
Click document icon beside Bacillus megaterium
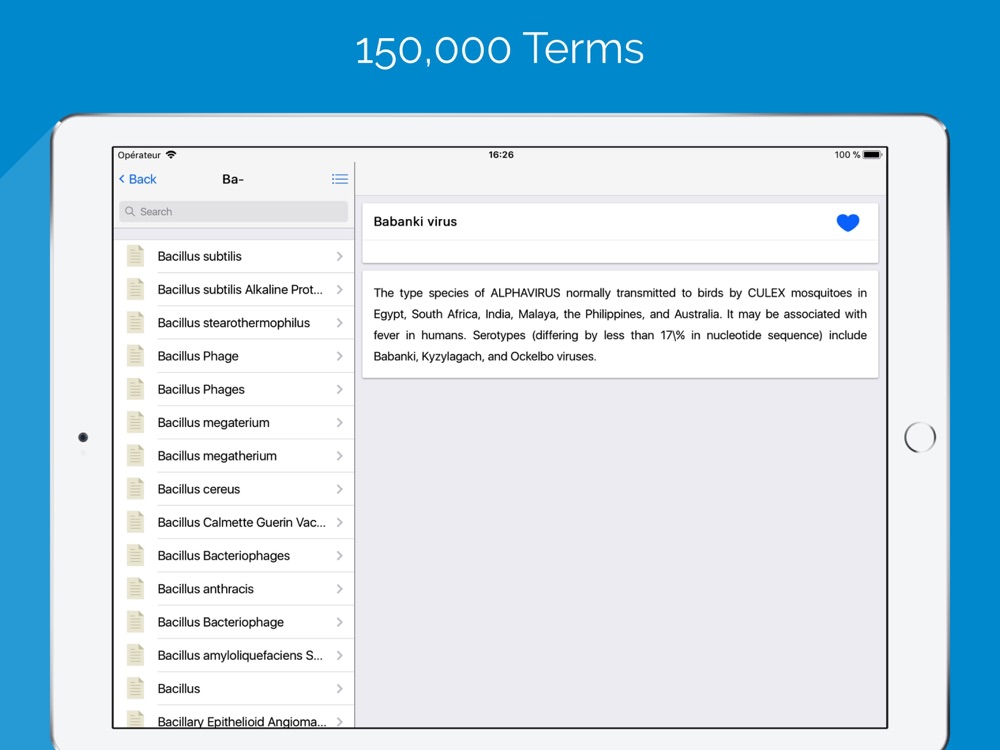click(135, 422)
